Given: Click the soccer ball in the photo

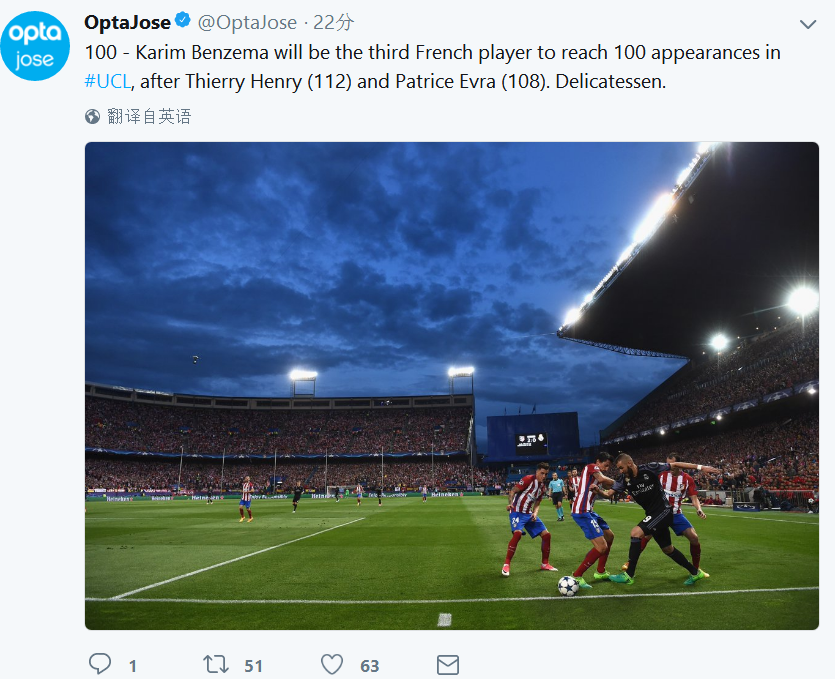Looking at the screenshot, I should coord(568,586).
